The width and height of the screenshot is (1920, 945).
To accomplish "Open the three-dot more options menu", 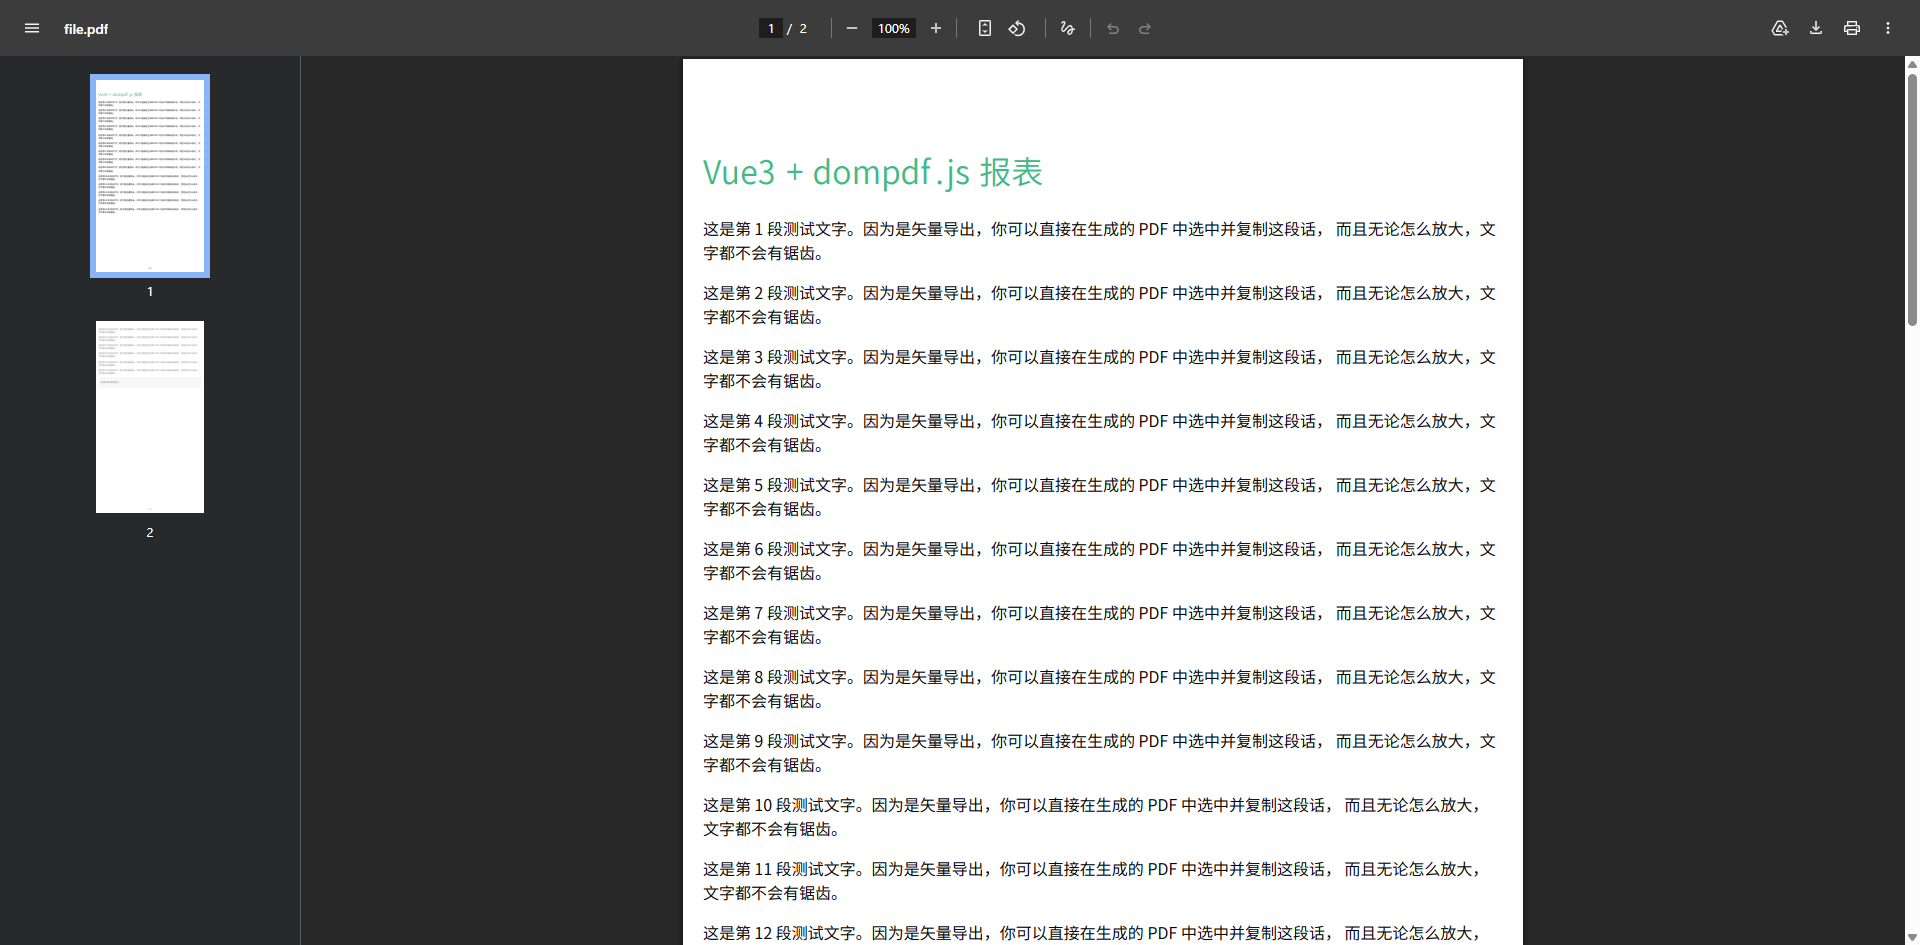I will tap(1888, 28).
